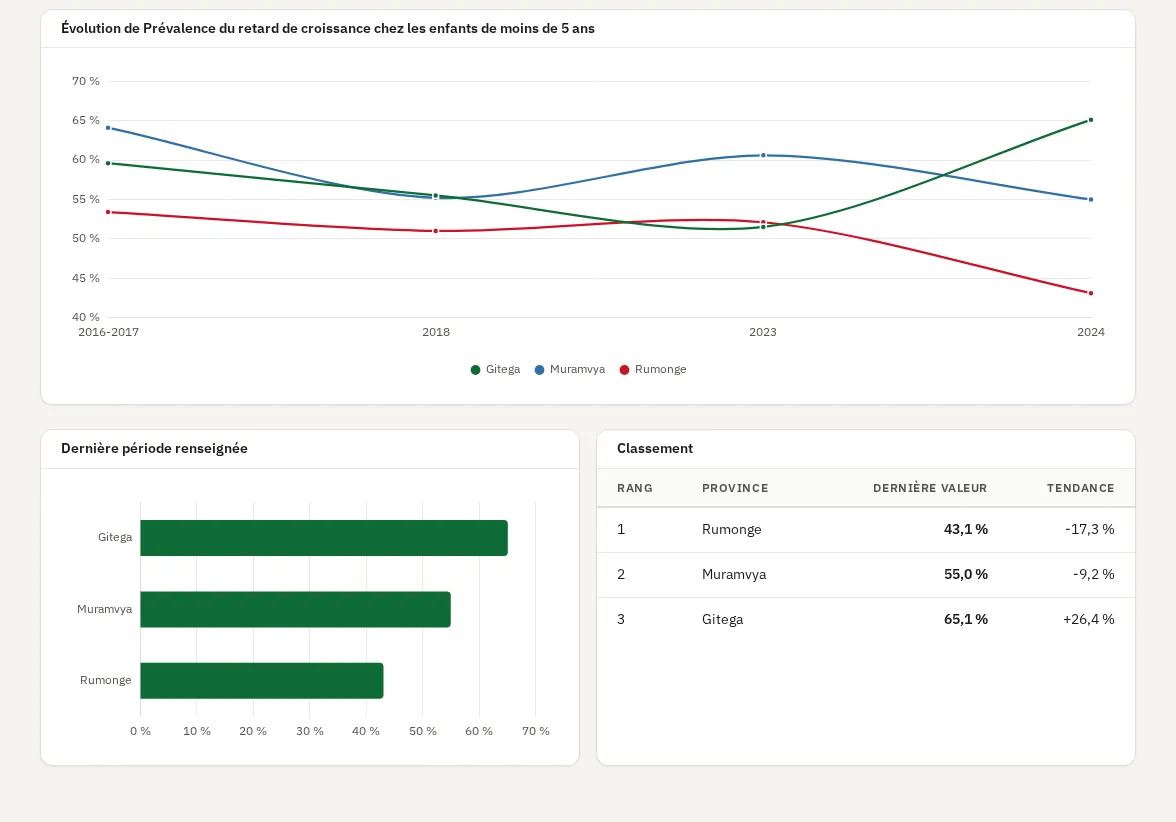The image size is (1176, 822).
Task: Click the Muramvya label on the bar chart axis
Action: (104, 609)
